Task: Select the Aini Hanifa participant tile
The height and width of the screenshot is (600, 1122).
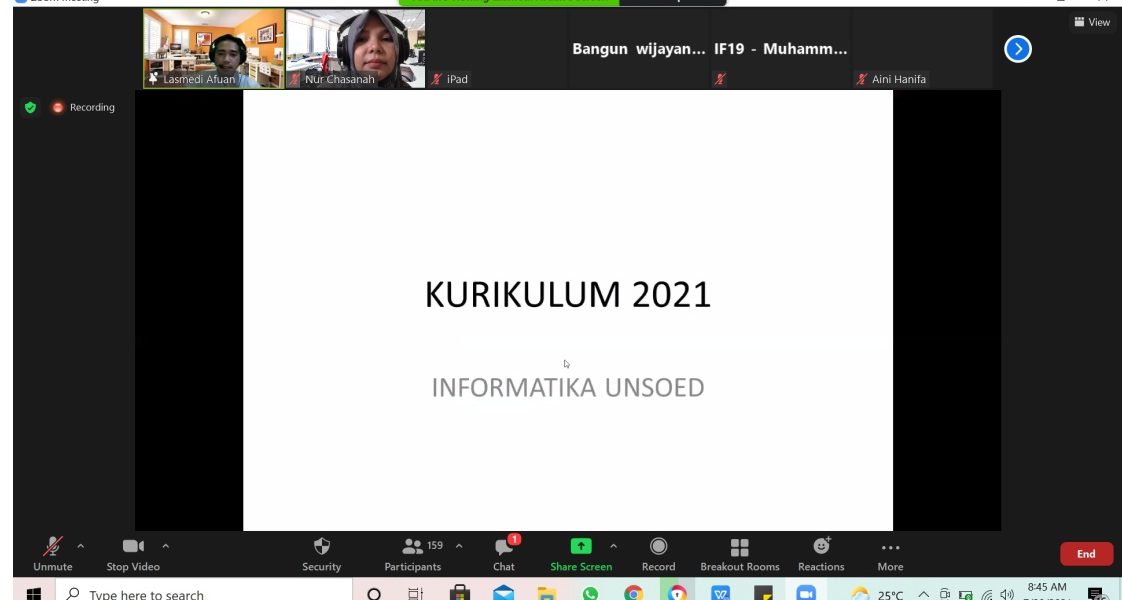Action: pyautogui.click(x=922, y=49)
